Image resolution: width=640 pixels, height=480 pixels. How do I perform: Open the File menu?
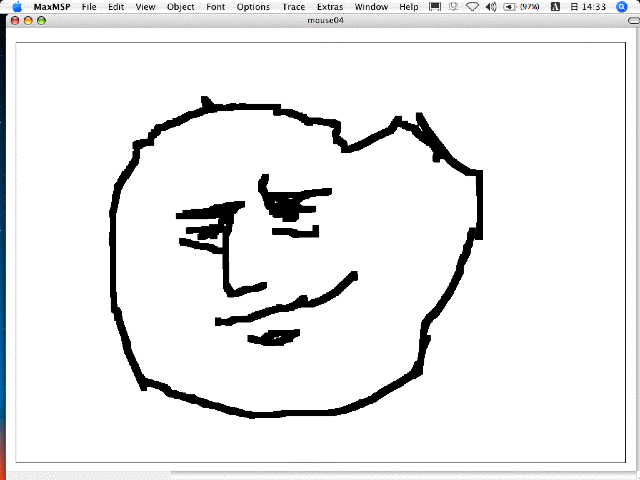pos(89,7)
